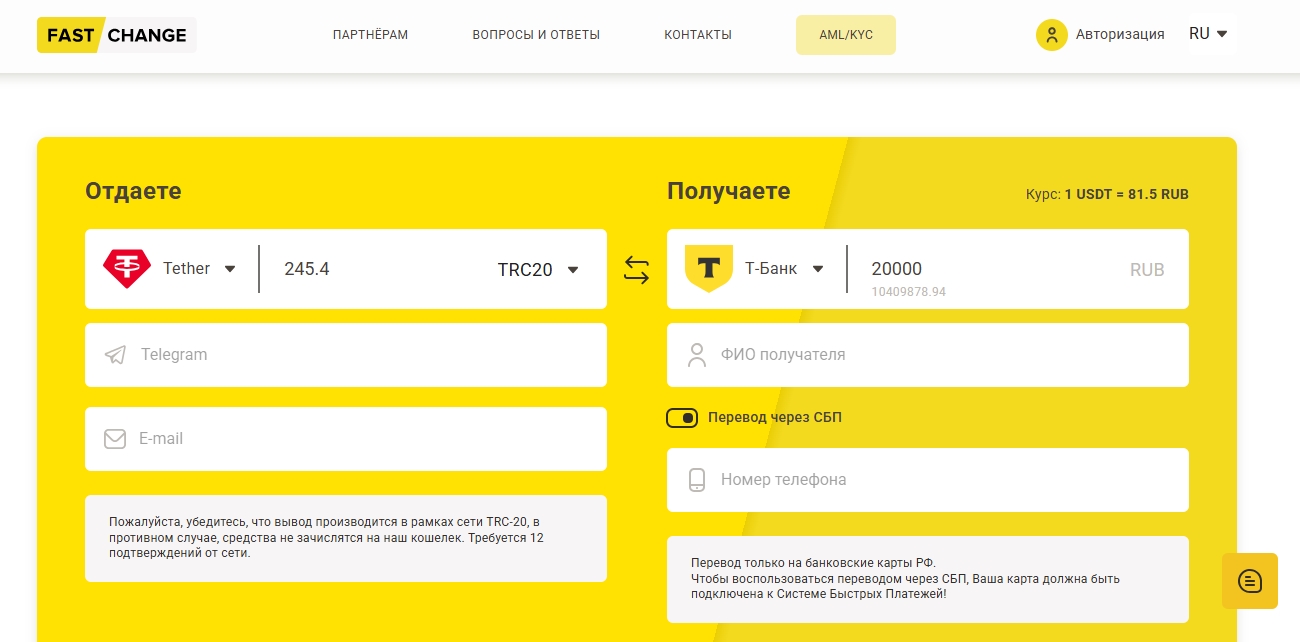Open the live chat widget

coord(1250,581)
